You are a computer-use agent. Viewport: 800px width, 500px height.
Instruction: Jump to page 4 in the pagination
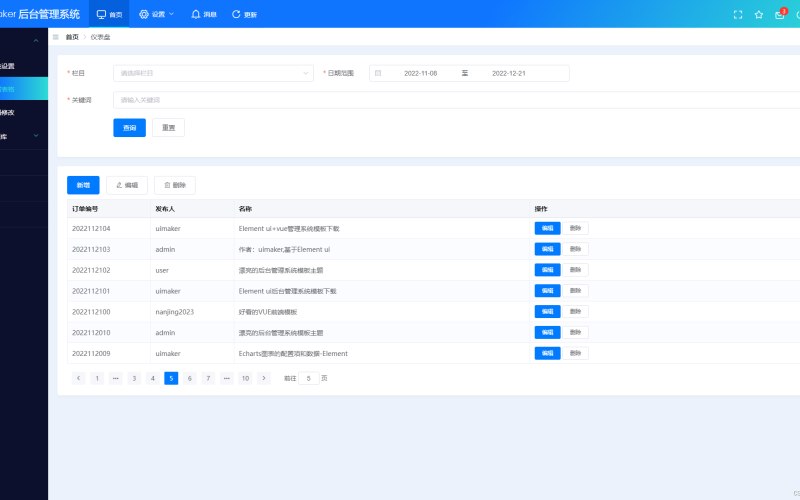pyautogui.click(x=153, y=378)
